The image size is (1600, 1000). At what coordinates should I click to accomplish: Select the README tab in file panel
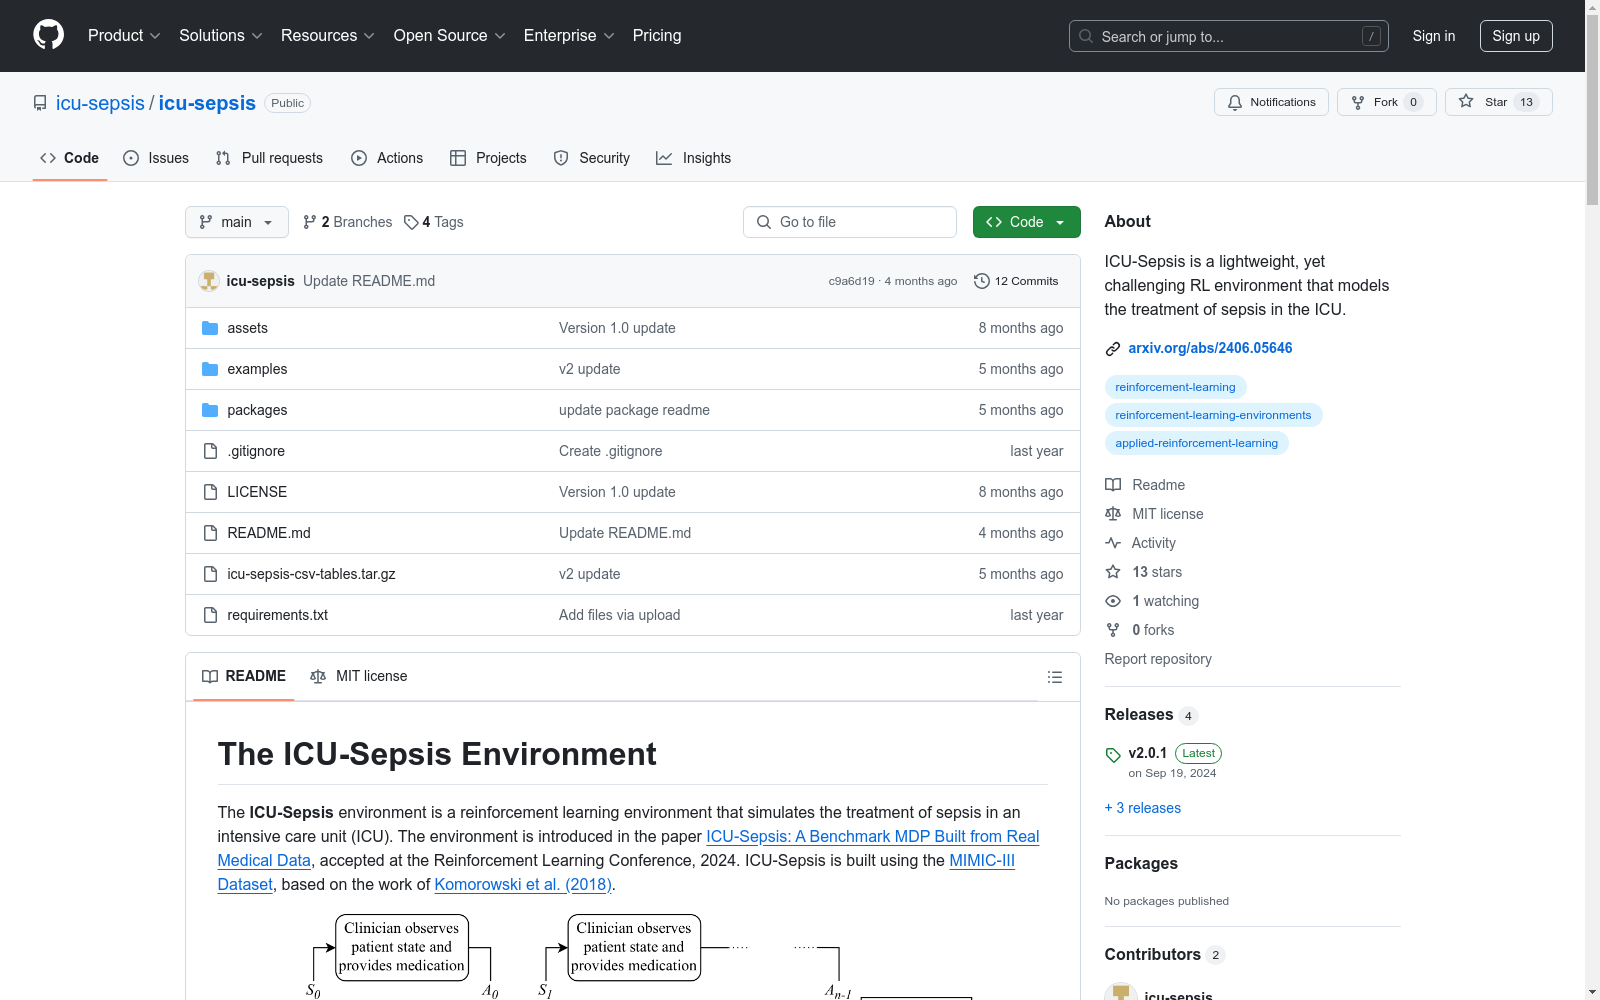(244, 676)
